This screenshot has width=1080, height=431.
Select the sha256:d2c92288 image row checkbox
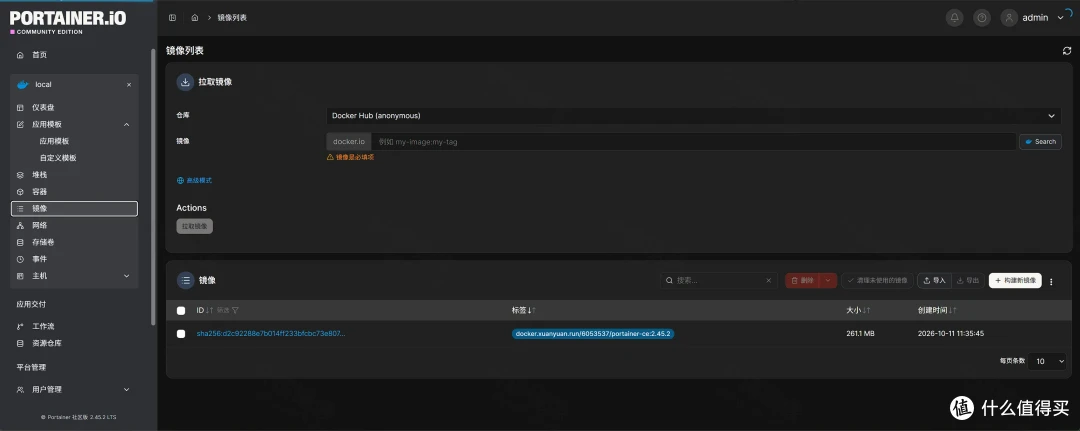pyautogui.click(x=181, y=334)
